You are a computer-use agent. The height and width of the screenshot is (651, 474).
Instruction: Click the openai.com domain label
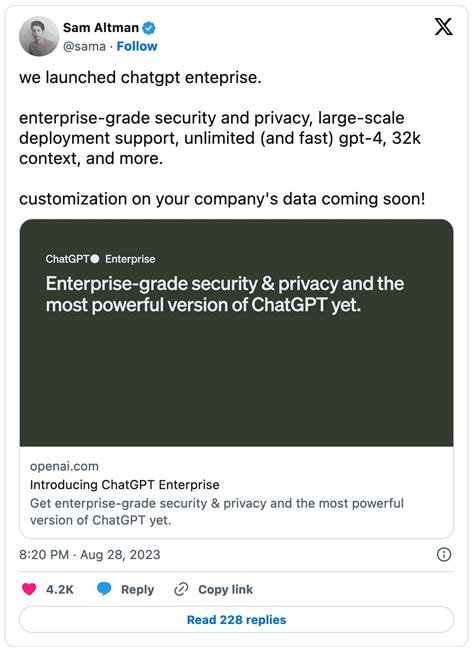(x=64, y=466)
